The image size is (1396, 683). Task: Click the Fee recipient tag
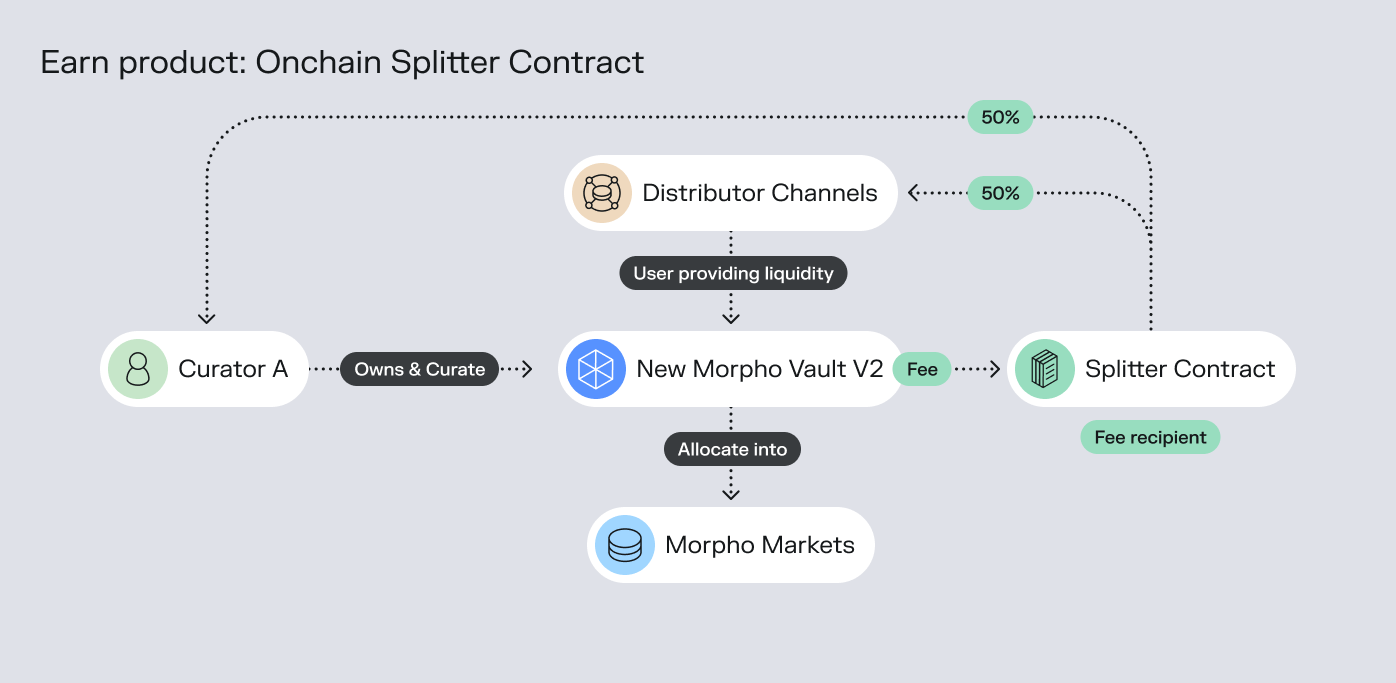click(x=1150, y=437)
